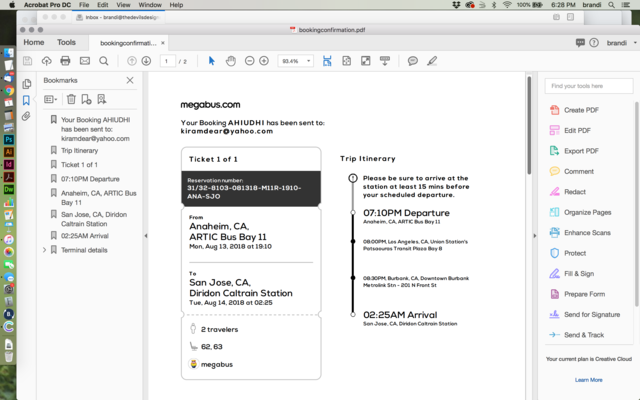Open the File menu
The image size is (640, 400).
[84, 5]
